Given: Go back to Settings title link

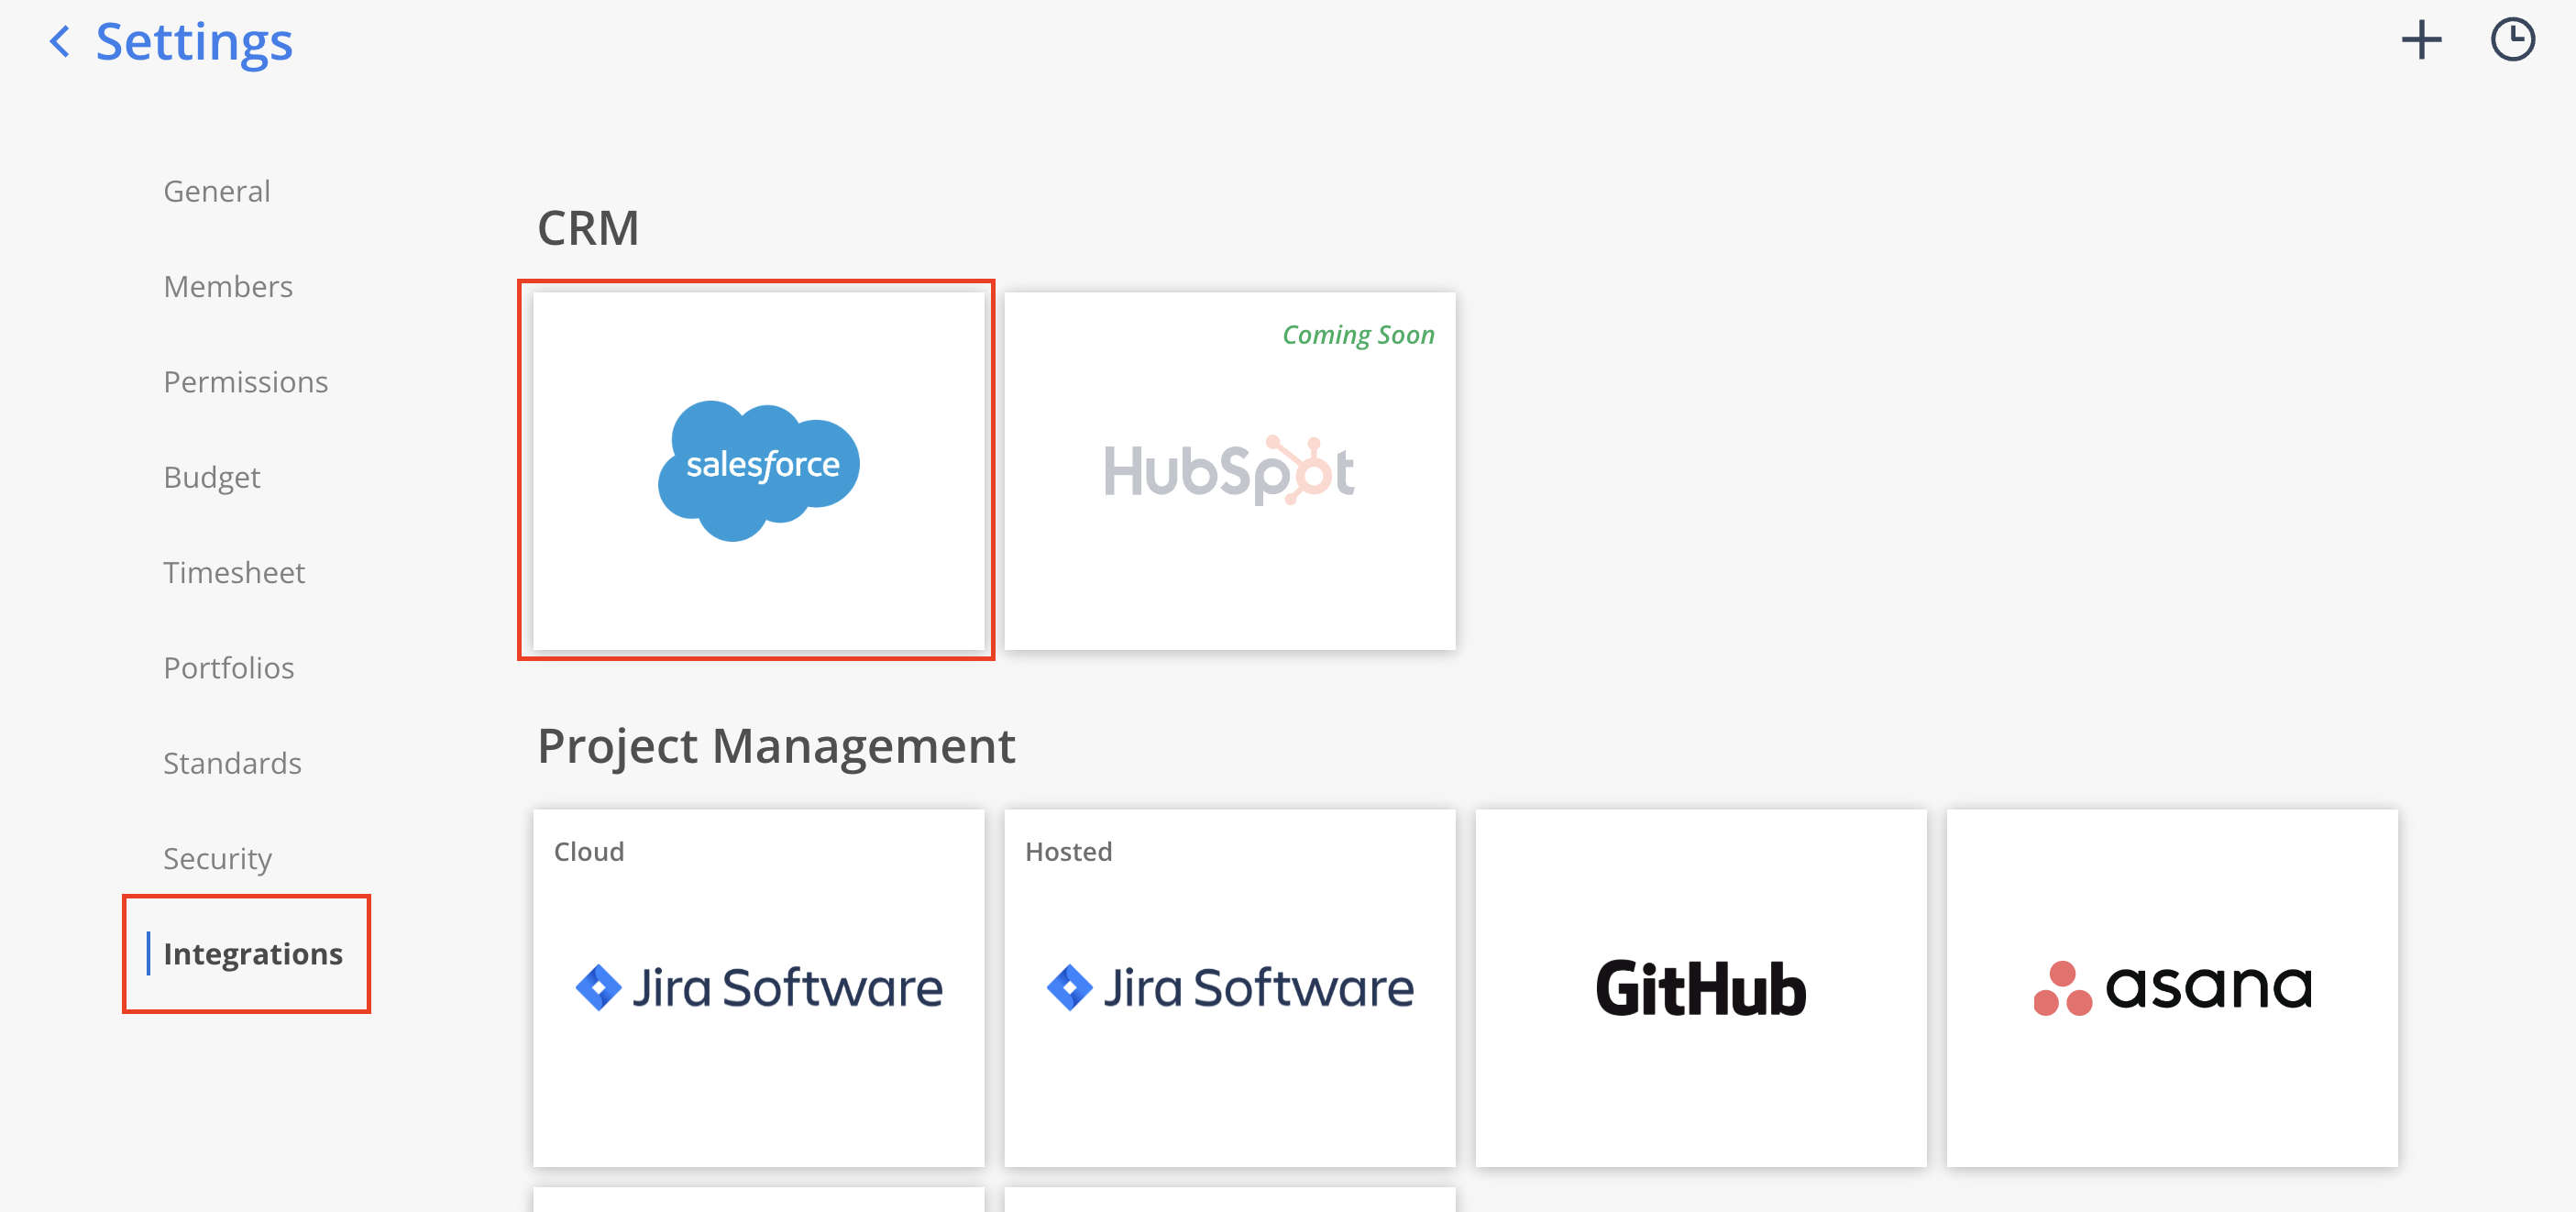Looking at the screenshot, I should pos(194,42).
